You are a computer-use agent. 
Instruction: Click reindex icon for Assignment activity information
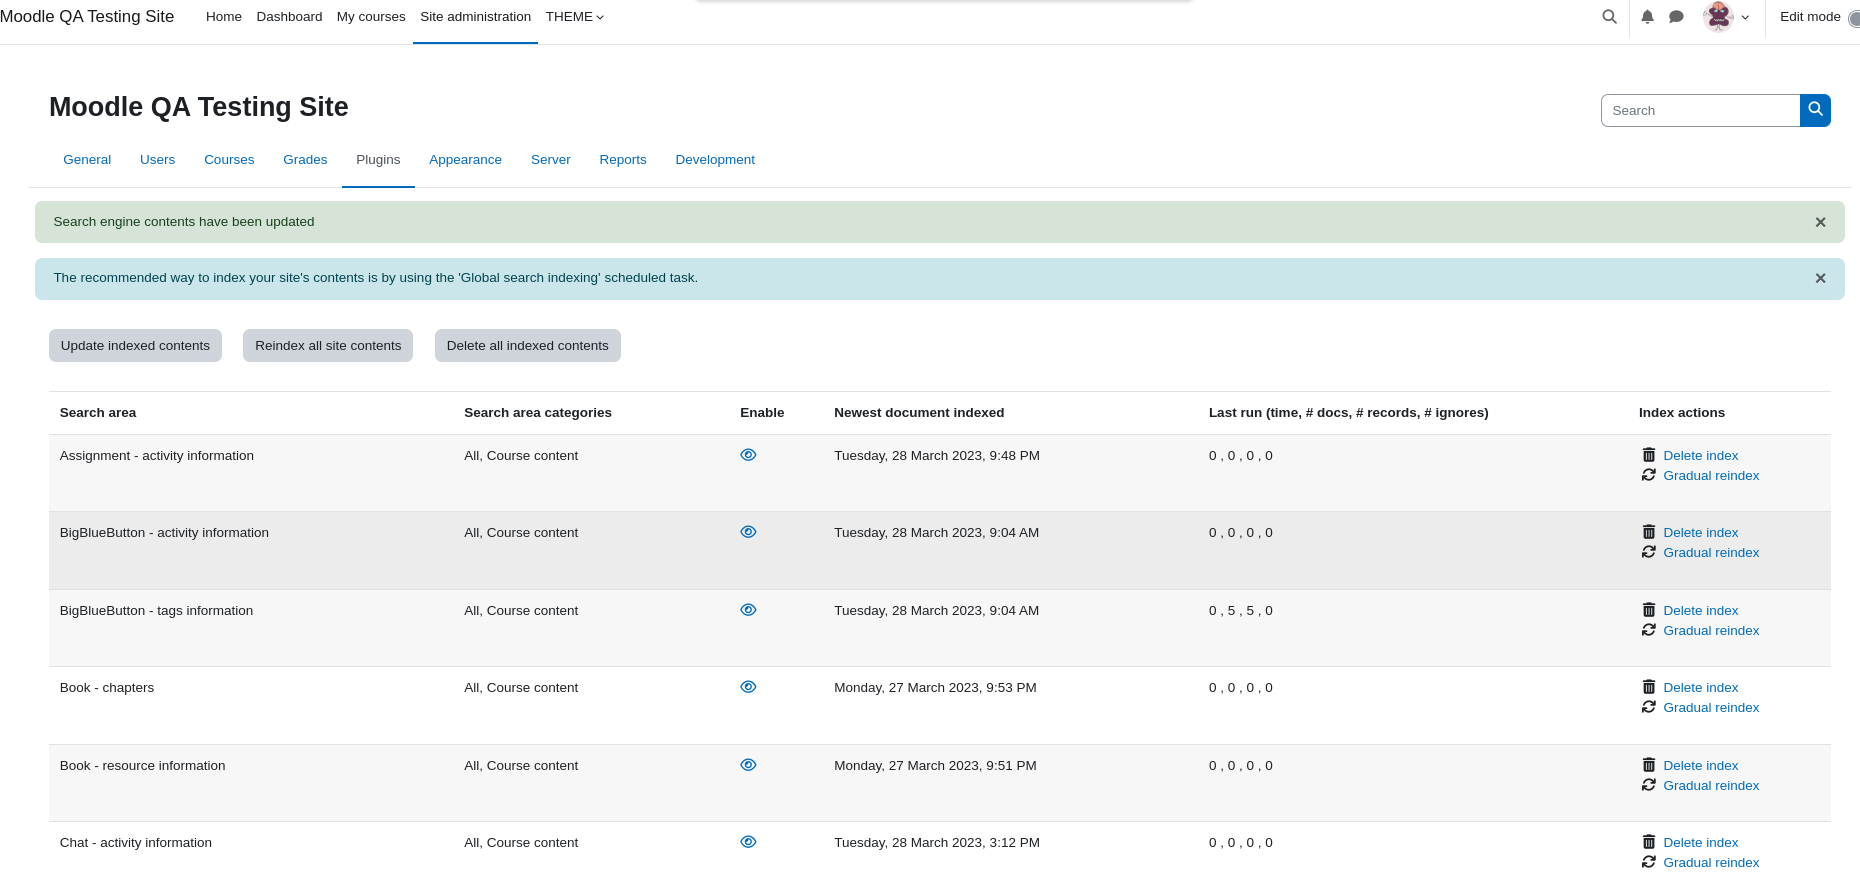point(1649,475)
